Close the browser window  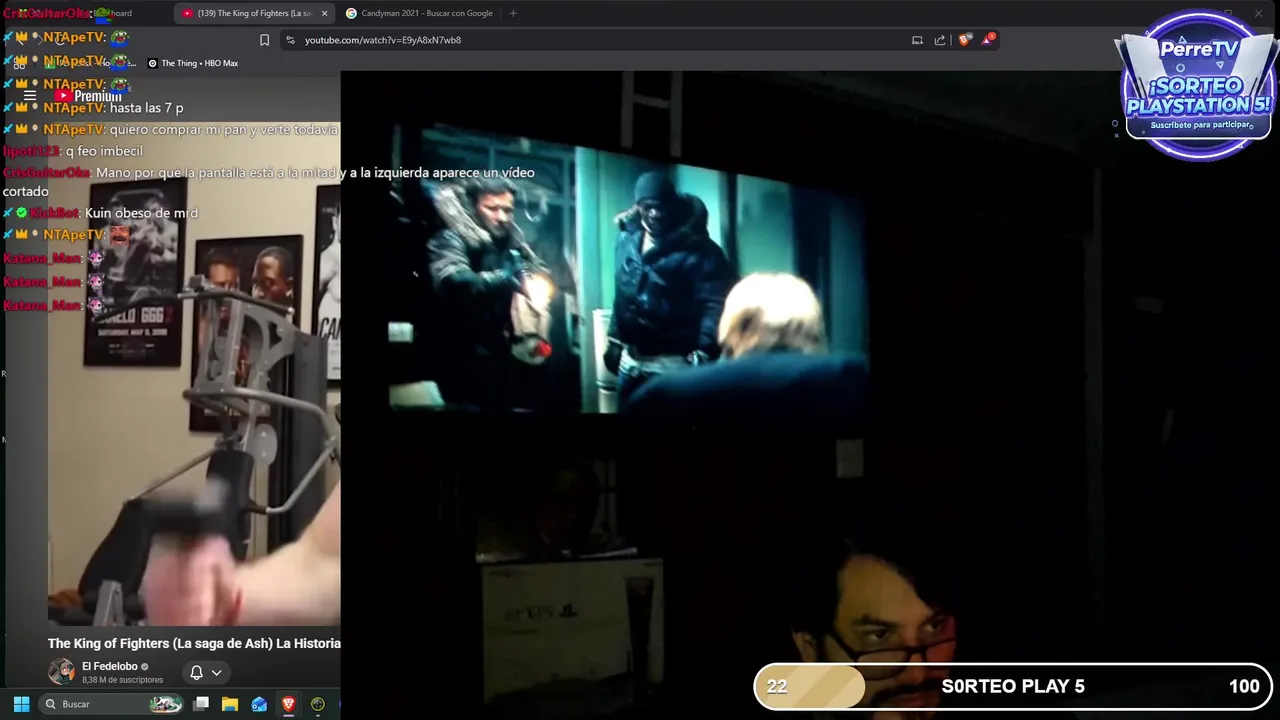[1258, 13]
